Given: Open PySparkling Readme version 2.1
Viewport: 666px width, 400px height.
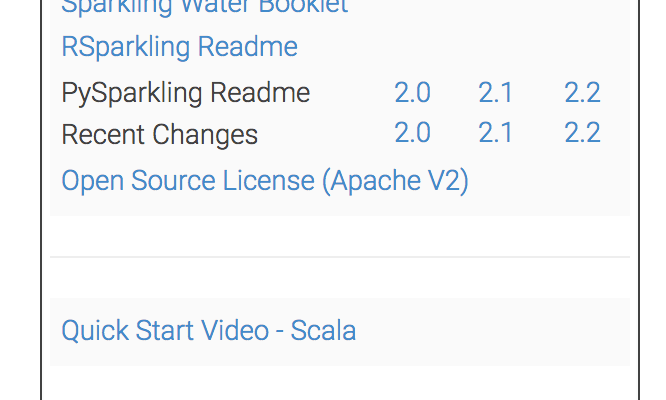Looking at the screenshot, I should (x=495, y=93).
